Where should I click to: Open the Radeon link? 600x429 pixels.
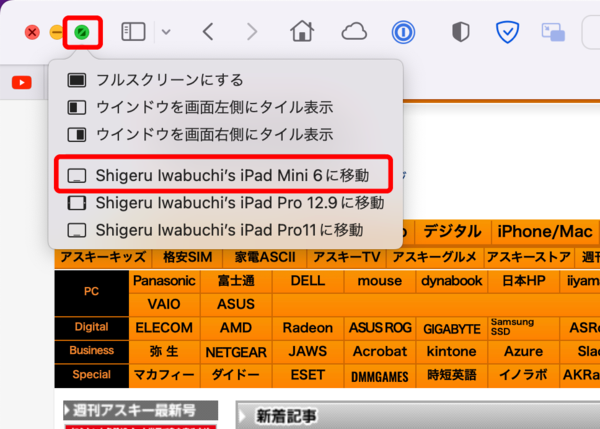tap(308, 328)
